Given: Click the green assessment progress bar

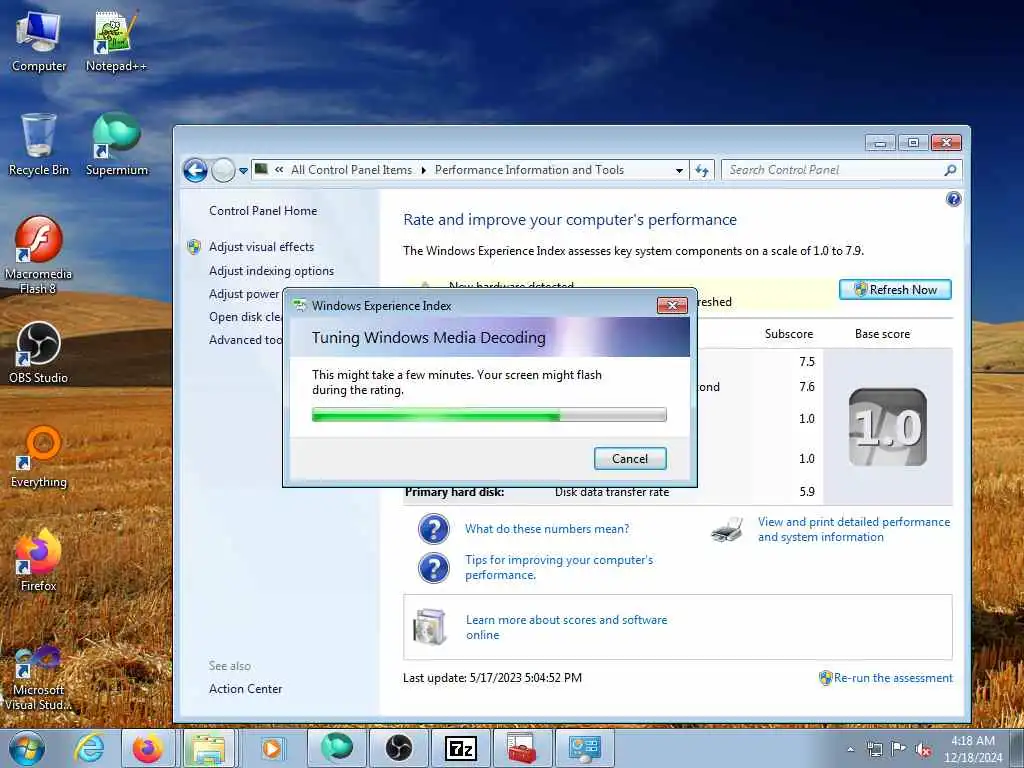Looking at the screenshot, I should coord(489,415).
